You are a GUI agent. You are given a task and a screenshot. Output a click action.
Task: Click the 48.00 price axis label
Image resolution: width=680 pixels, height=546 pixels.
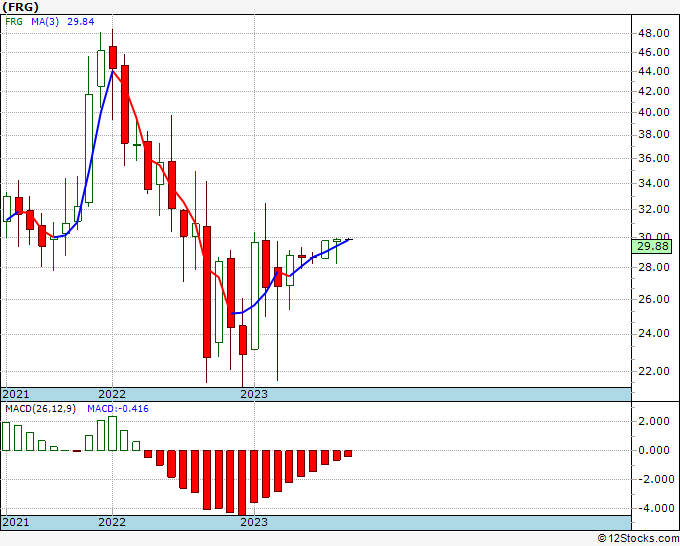654,33
